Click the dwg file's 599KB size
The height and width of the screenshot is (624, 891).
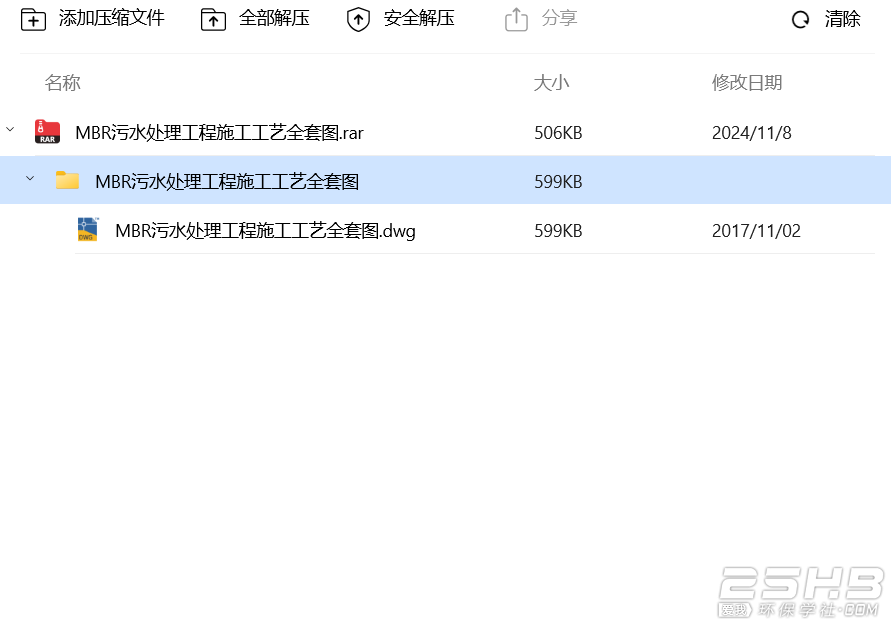(558, 231)
